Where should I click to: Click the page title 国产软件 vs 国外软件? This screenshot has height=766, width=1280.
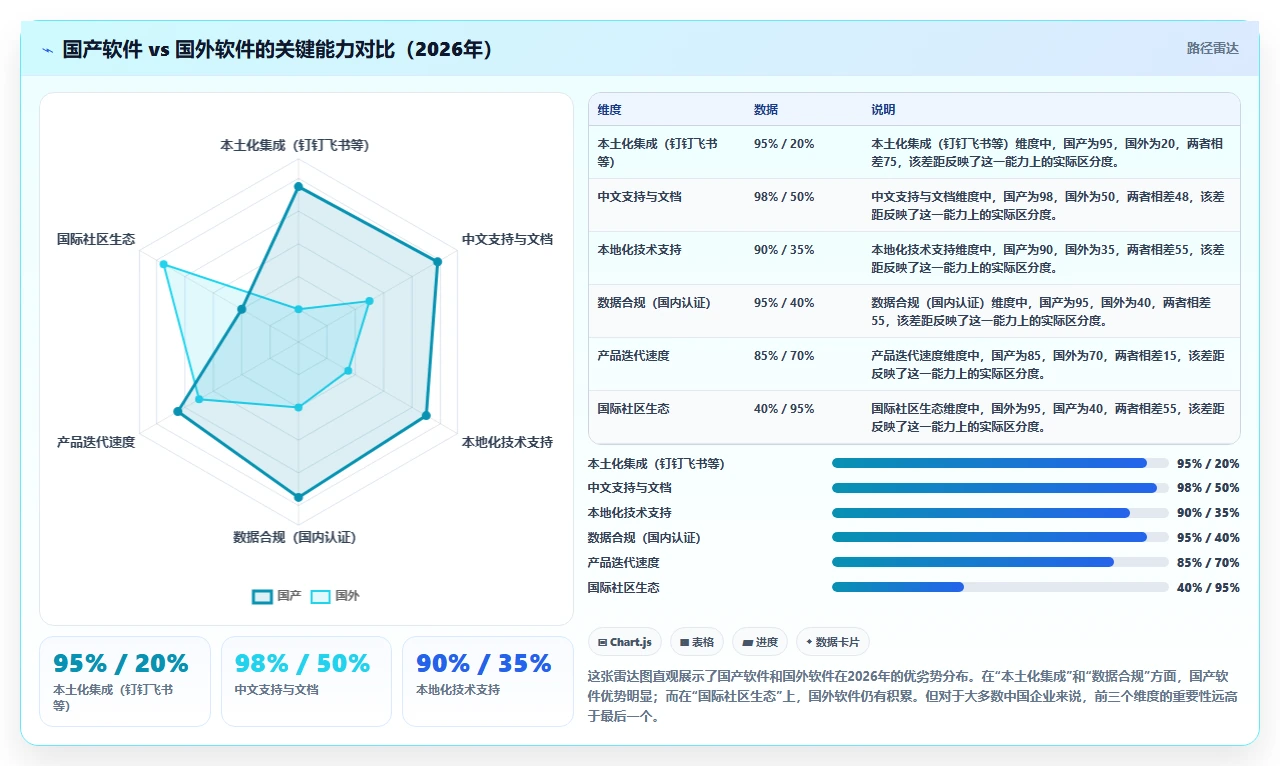(279, 50)
